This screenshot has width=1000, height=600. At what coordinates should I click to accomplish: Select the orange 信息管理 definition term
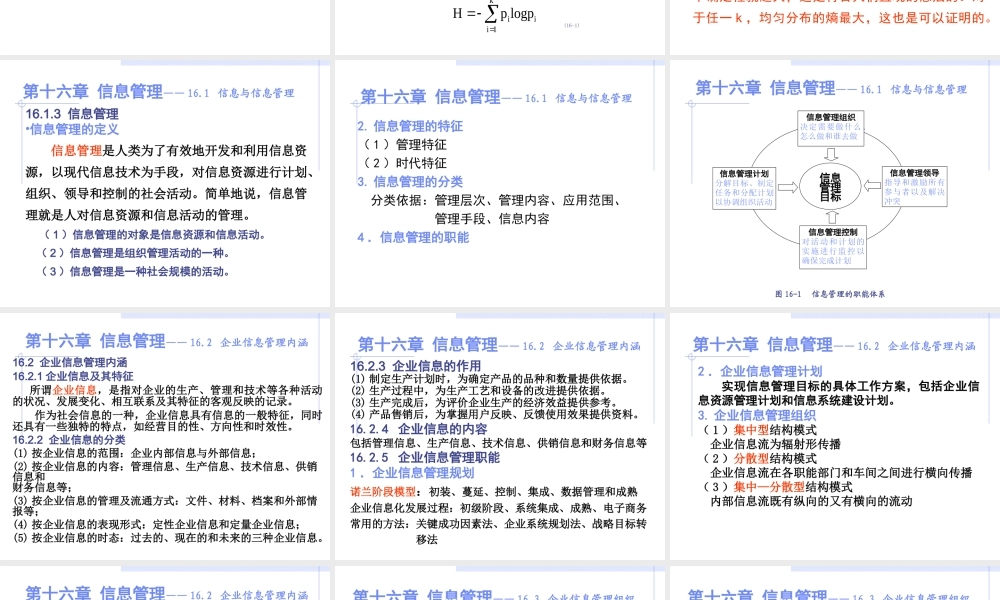point(78,151)
